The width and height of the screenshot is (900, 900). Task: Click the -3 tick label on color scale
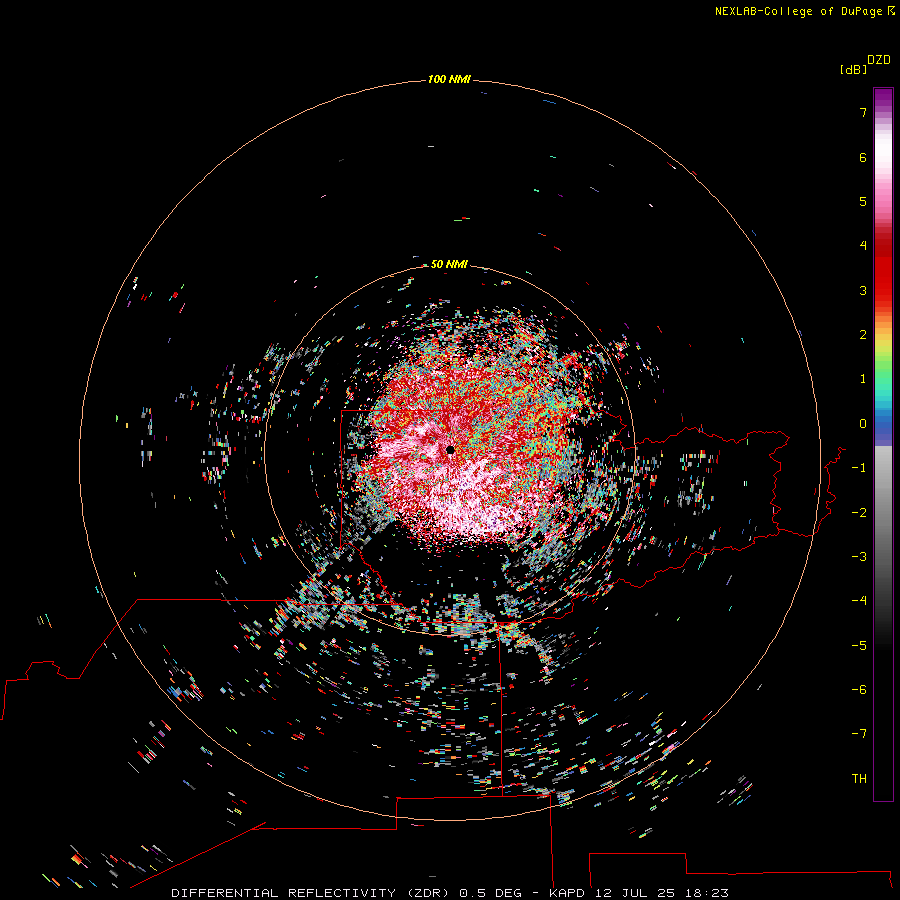(x=859, y=557)
